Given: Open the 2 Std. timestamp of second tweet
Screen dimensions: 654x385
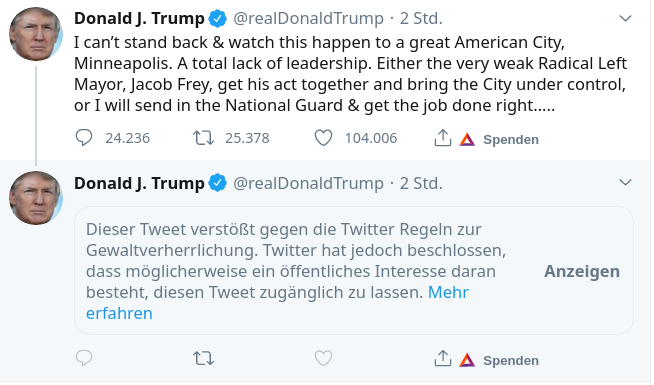Looking at the screenshot, I should point(421,184).
